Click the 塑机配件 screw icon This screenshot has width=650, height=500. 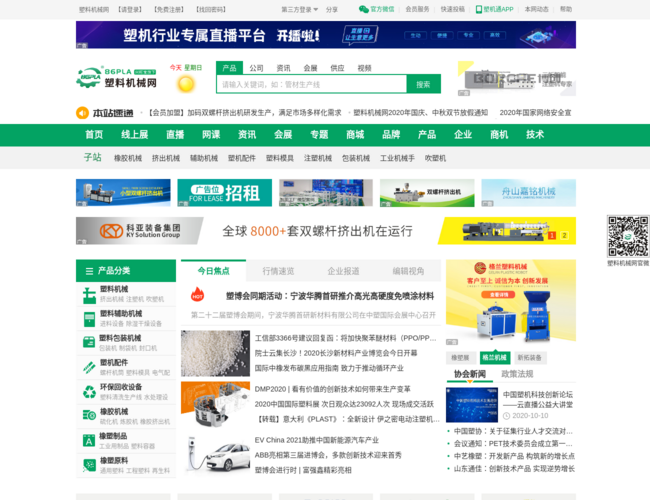pyautogui.click(x=89, y=367)
